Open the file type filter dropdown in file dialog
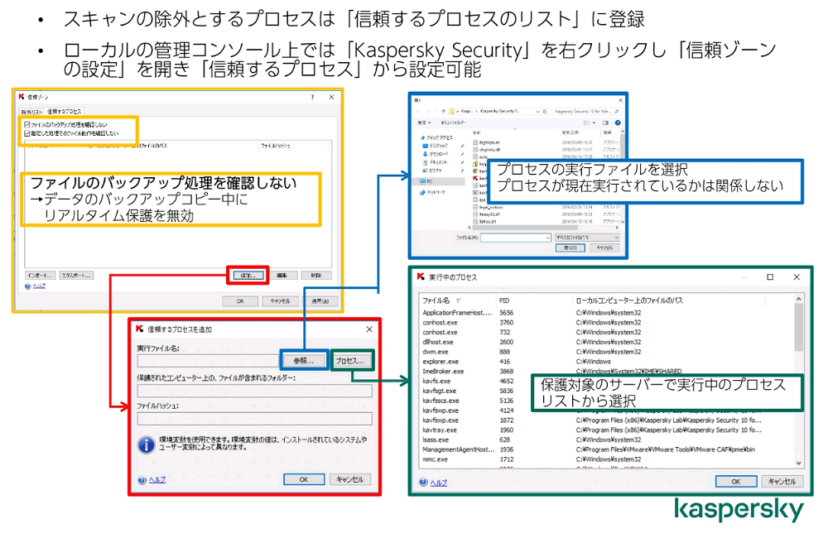The height and width of the screenshot is (538, 828). [587, 238]
